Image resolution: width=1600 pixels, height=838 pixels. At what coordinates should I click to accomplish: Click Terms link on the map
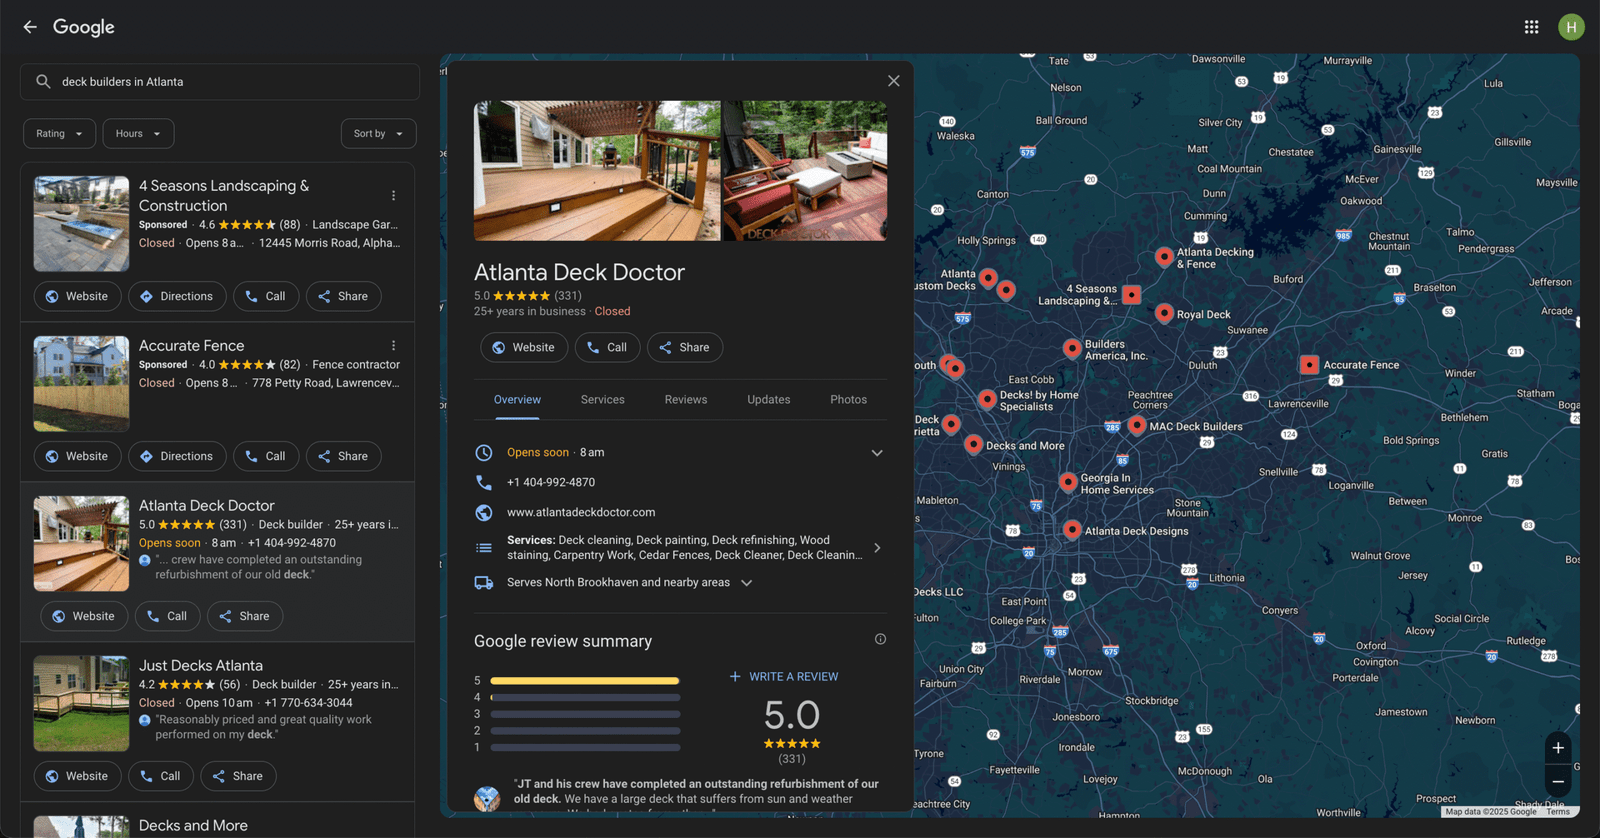click(1557, 812)
